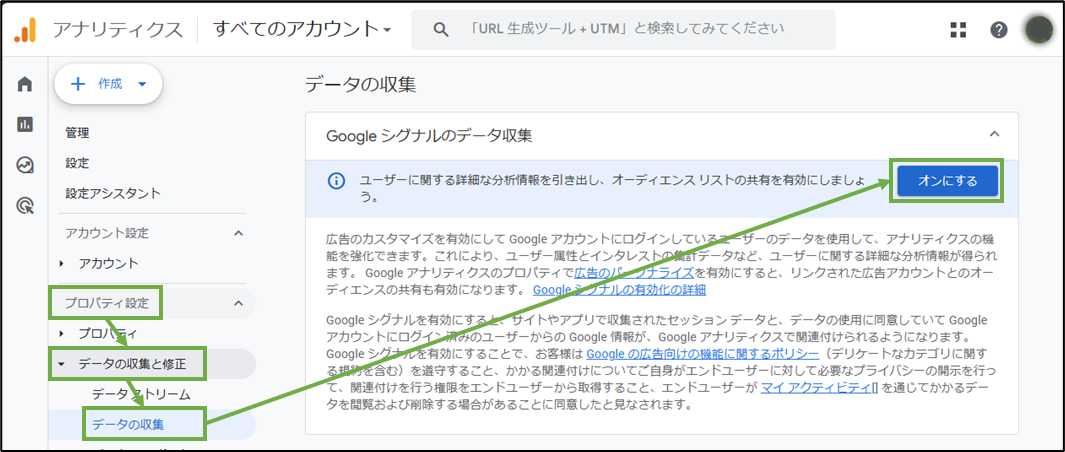
Task: Open Google の広告向けの機能に関するポリシー link
Action: (702, 353)
